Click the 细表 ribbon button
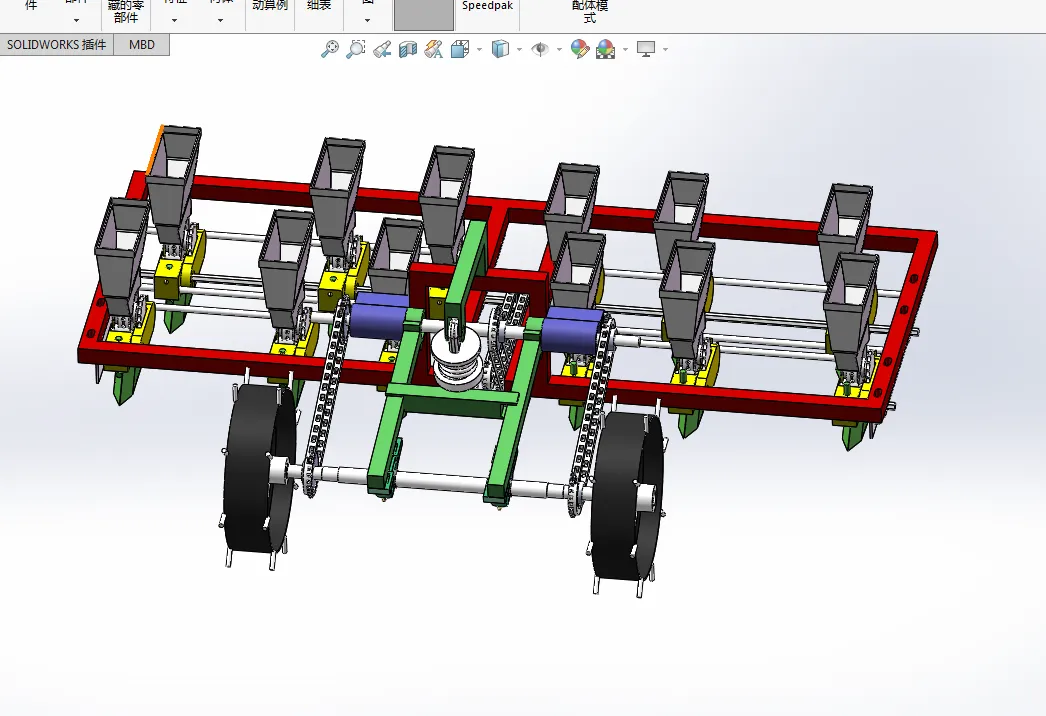The width and height of the screenshot is (1046, 716). 319,7
